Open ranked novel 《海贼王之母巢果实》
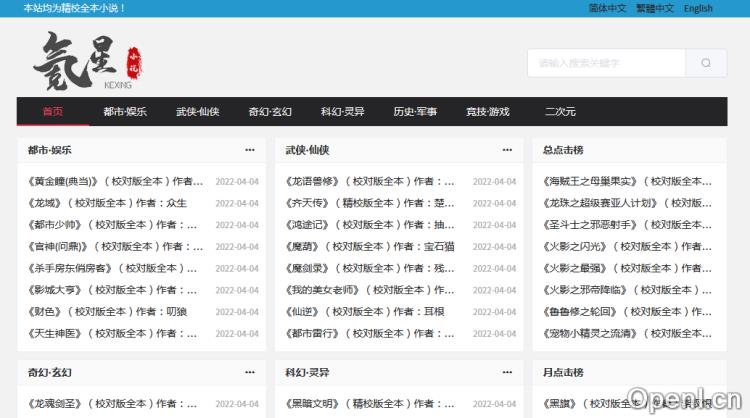Image resolution: width=750 pixels, height=418 pixels. [627, 181]
